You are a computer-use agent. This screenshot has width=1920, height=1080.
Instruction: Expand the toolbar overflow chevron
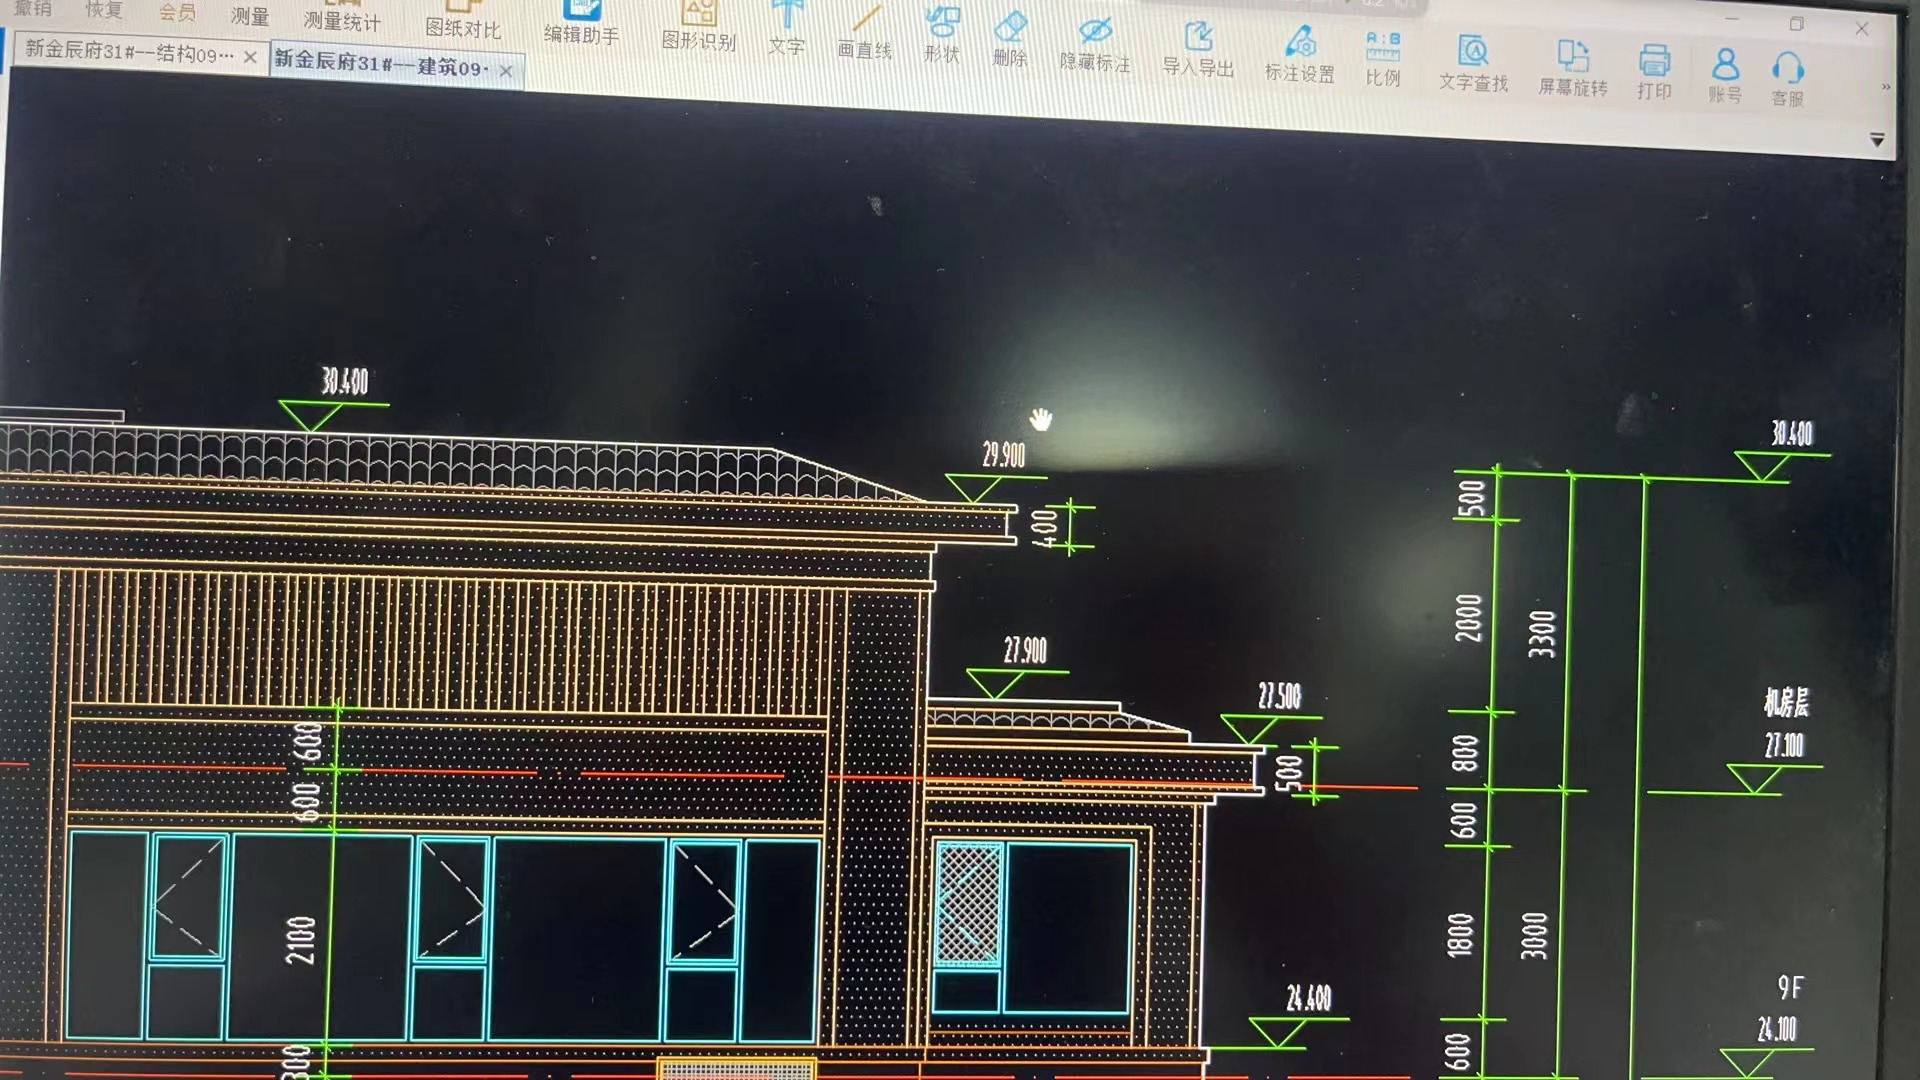(x=1886, y=88)
